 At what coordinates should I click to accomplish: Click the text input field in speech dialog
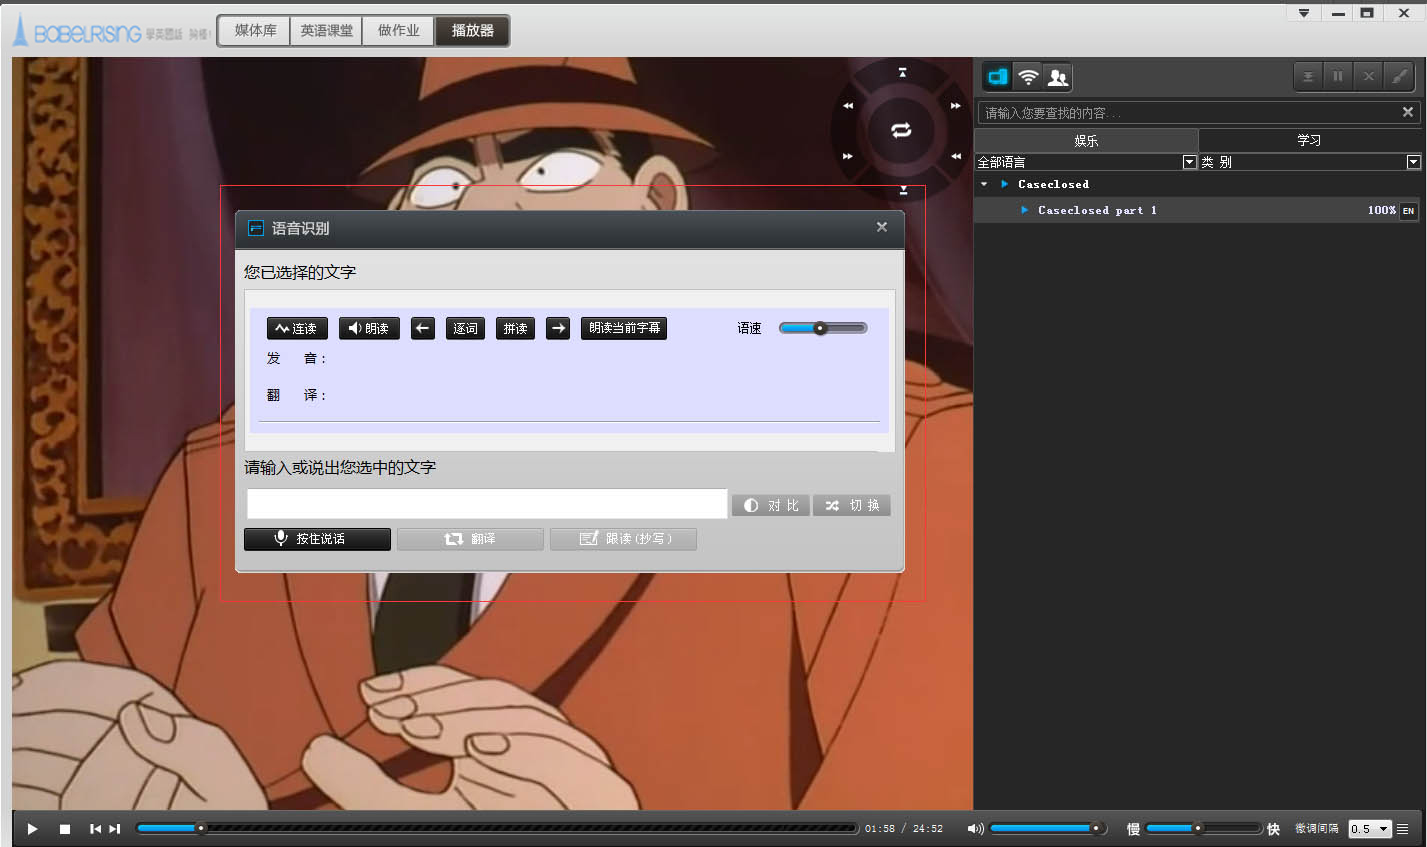(487, 504)
